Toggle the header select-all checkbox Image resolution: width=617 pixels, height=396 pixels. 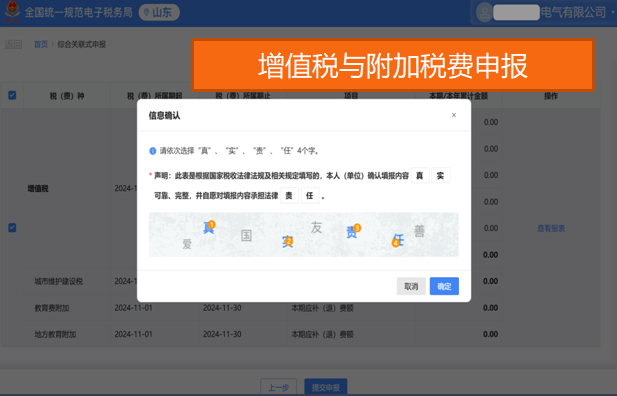pyautogui.click(x=12, y=95)
